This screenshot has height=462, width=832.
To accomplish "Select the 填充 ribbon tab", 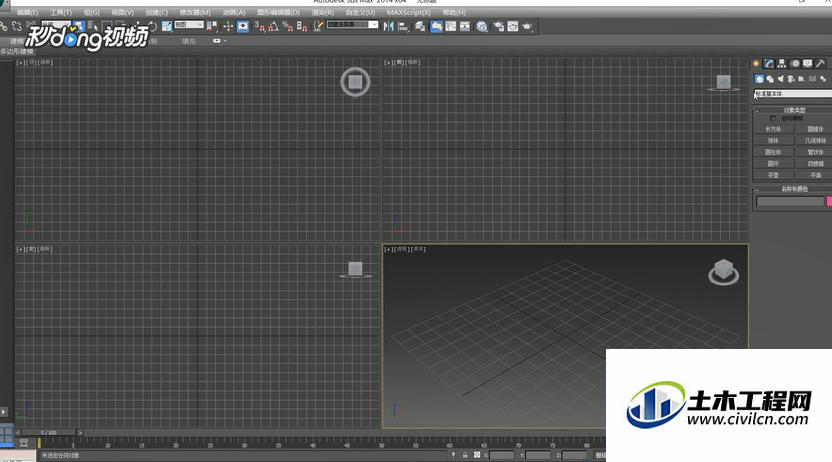I will [189, 41].
